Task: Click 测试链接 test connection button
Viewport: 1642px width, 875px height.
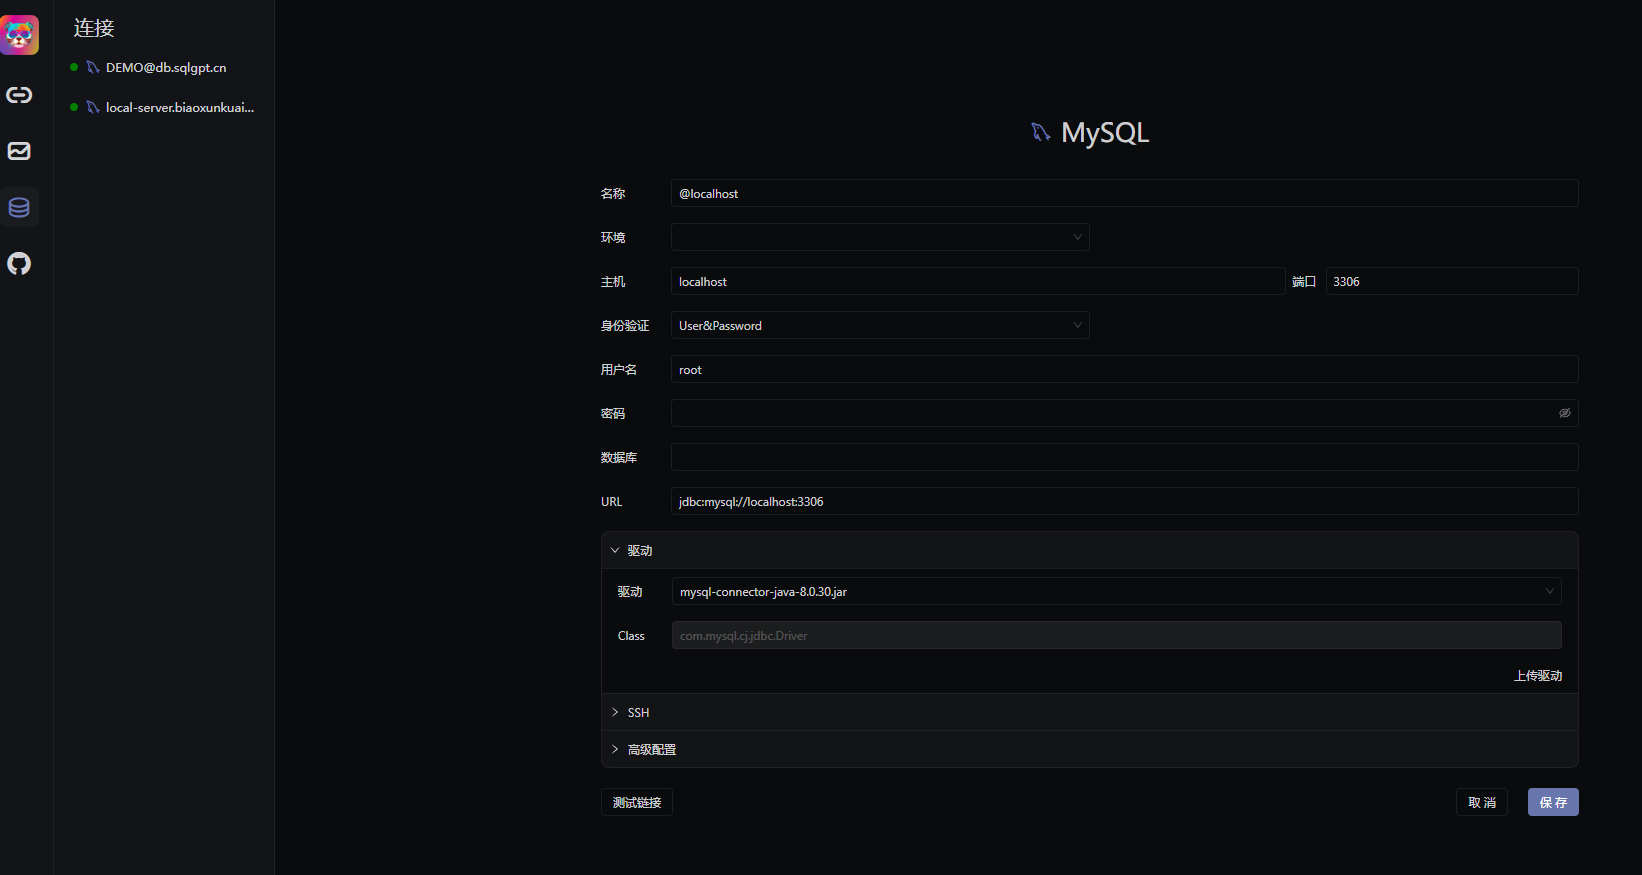Action: tap(637, 802)
